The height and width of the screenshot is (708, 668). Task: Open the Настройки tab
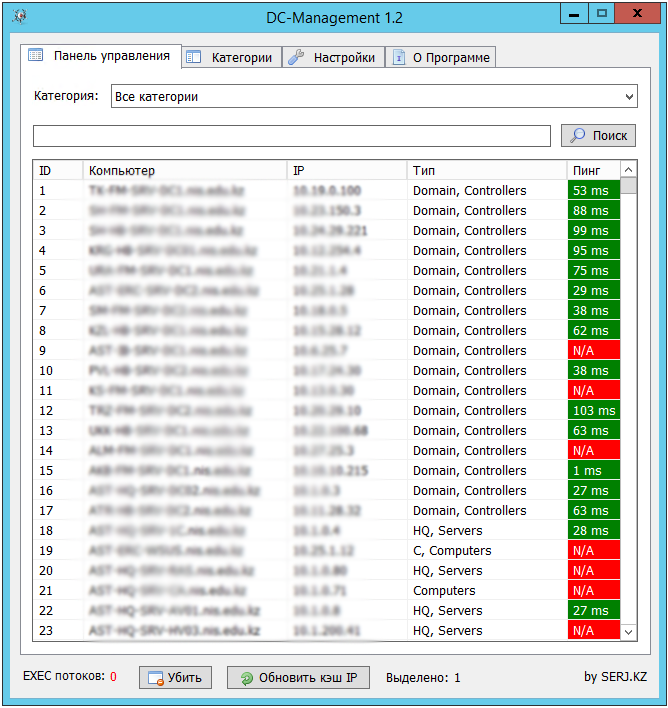pos(344,57)
